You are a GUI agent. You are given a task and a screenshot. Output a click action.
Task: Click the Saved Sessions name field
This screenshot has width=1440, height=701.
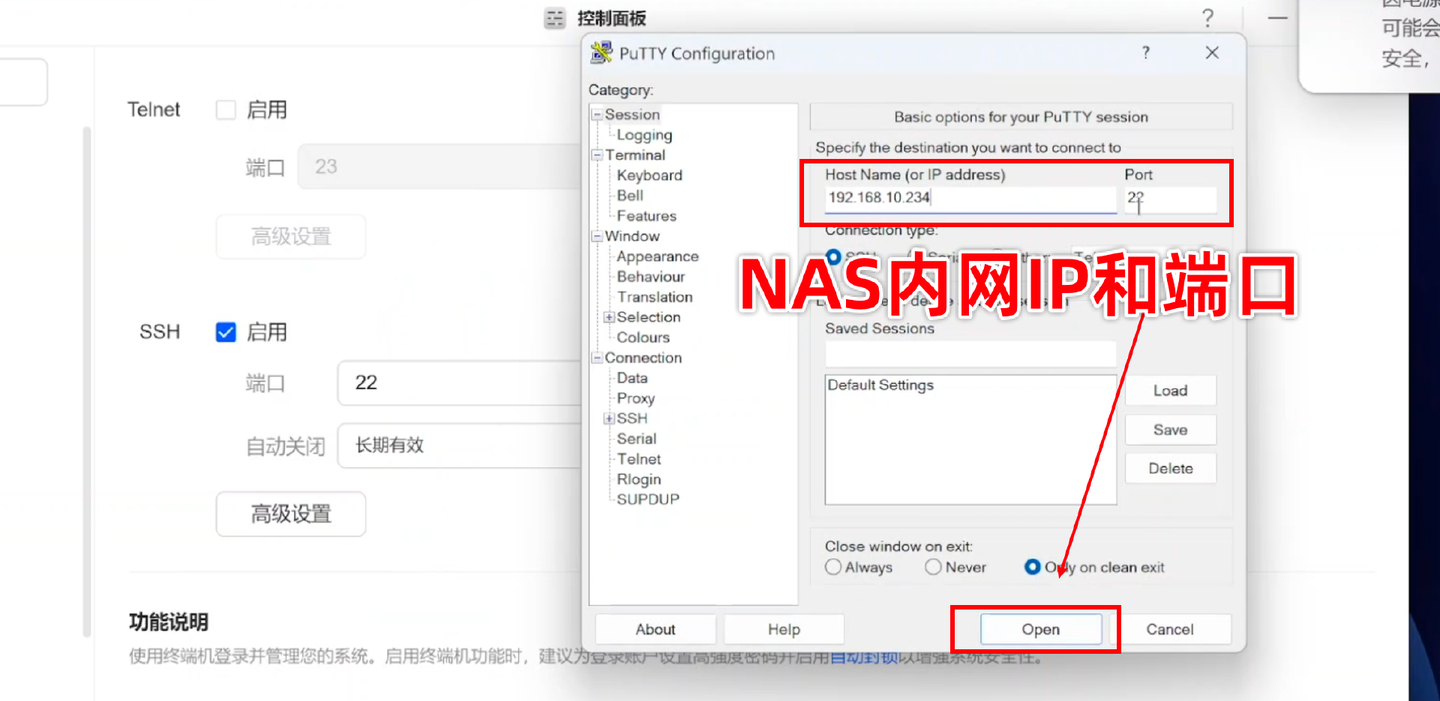coord(970,353)
